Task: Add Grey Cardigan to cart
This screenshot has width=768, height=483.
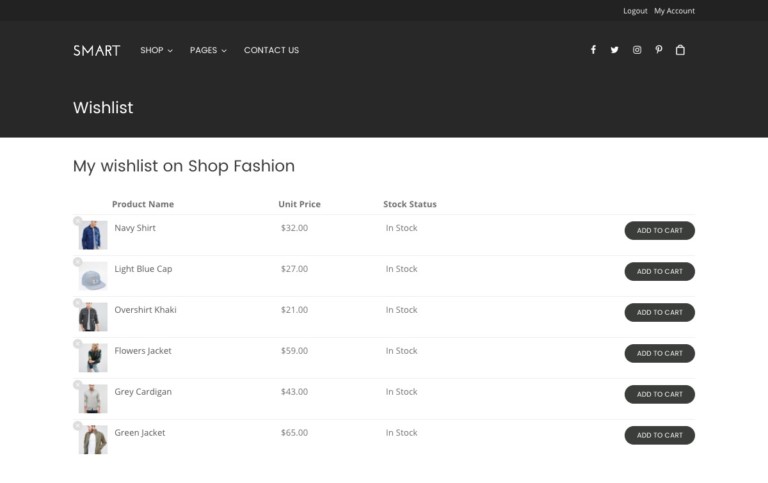Action: point(659,395)
